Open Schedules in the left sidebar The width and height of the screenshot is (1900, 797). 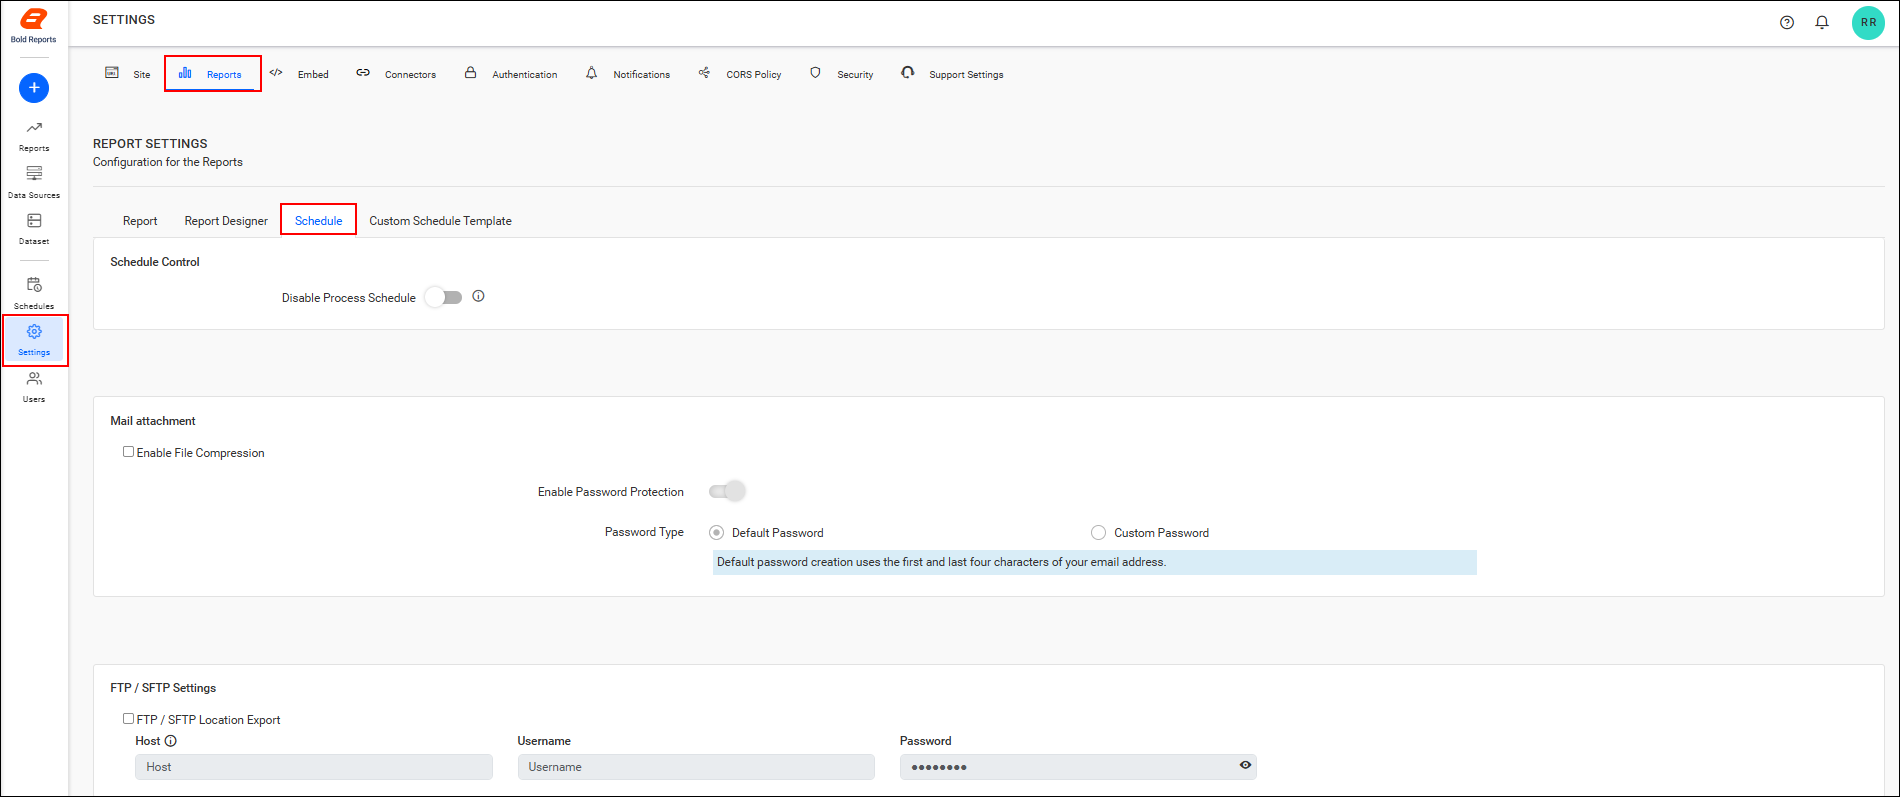(x=34, y=294)
